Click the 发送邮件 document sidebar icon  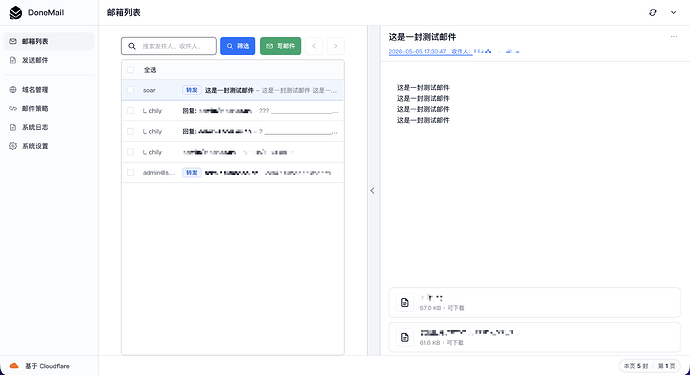click(13, 60)
